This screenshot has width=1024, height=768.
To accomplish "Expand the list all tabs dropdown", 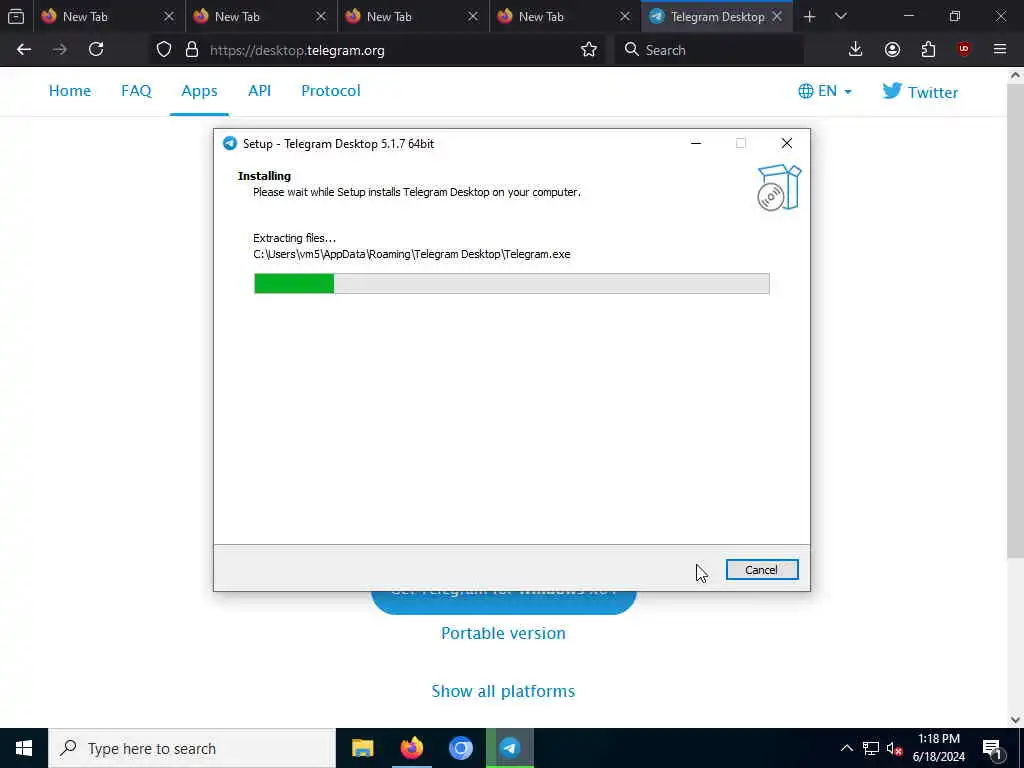I will point(840,17).
